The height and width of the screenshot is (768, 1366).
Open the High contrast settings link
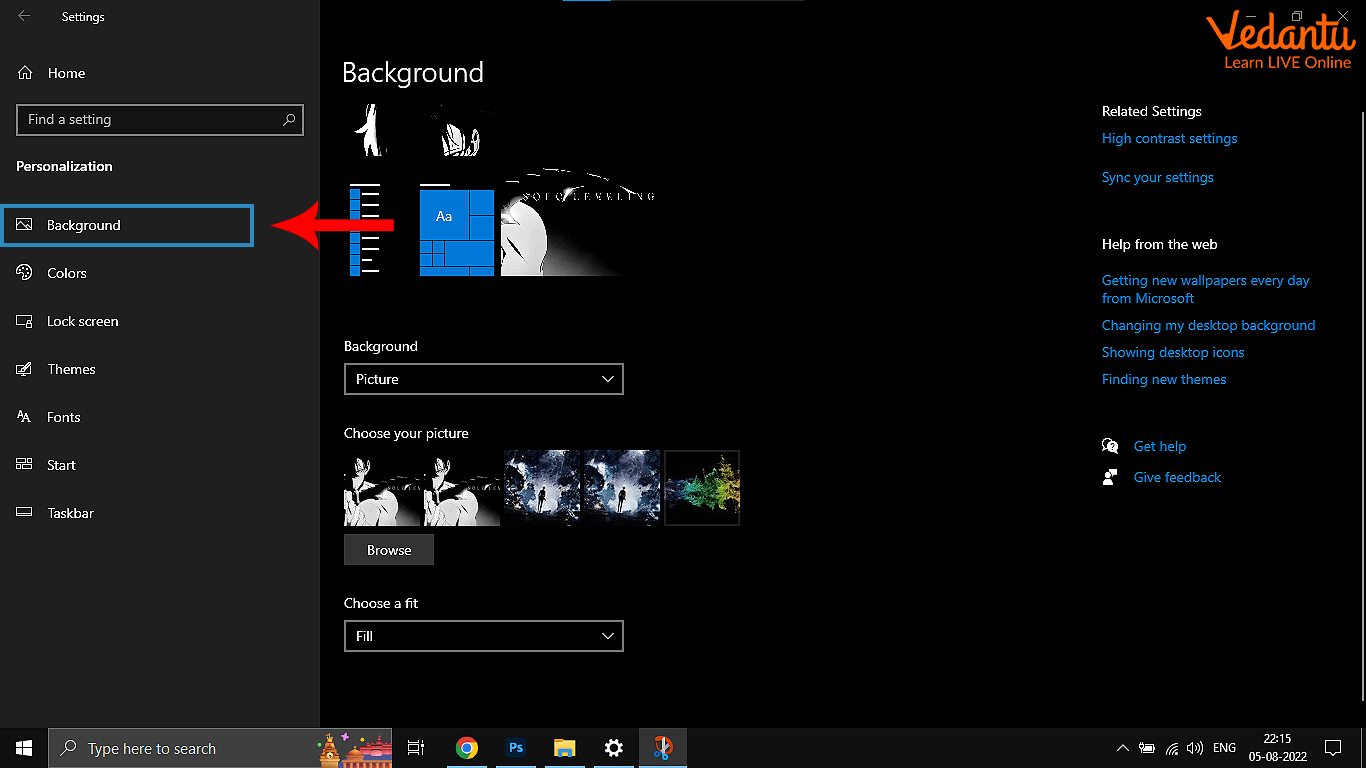pyautogui.click(x=1169, y=139)
